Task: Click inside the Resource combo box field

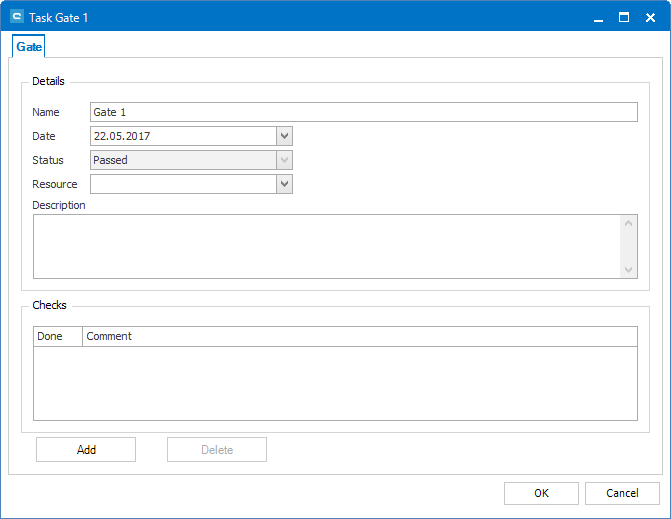Action: point(182,184)
